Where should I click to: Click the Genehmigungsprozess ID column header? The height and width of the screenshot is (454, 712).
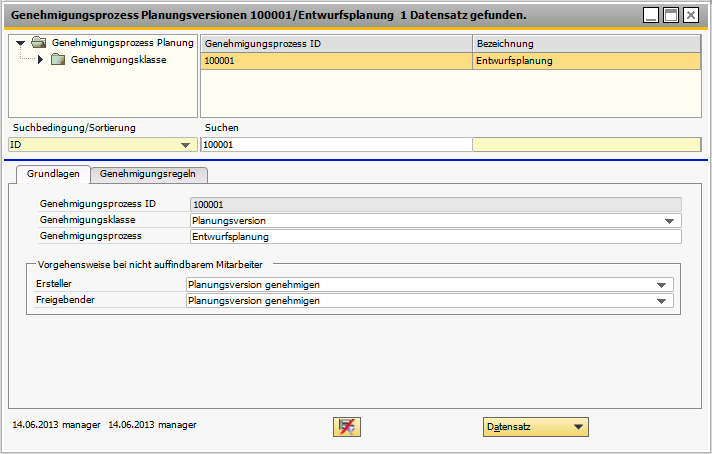(336, 44)
